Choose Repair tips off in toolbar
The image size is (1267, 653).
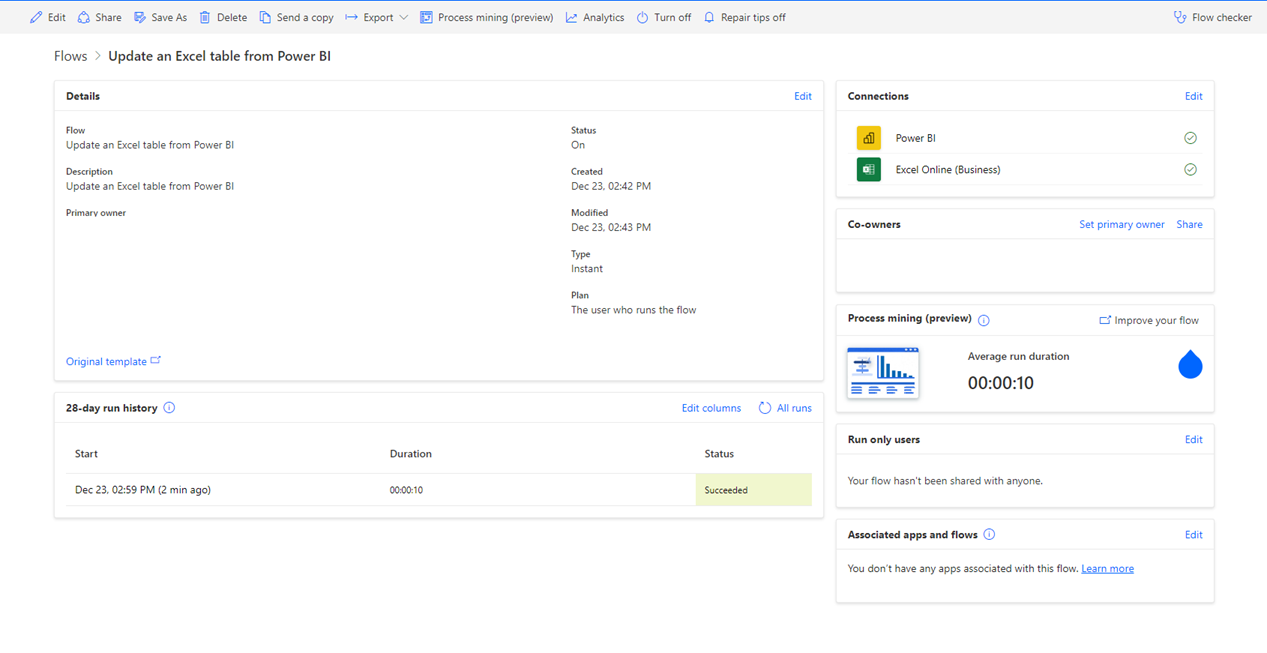coord(753,17)
